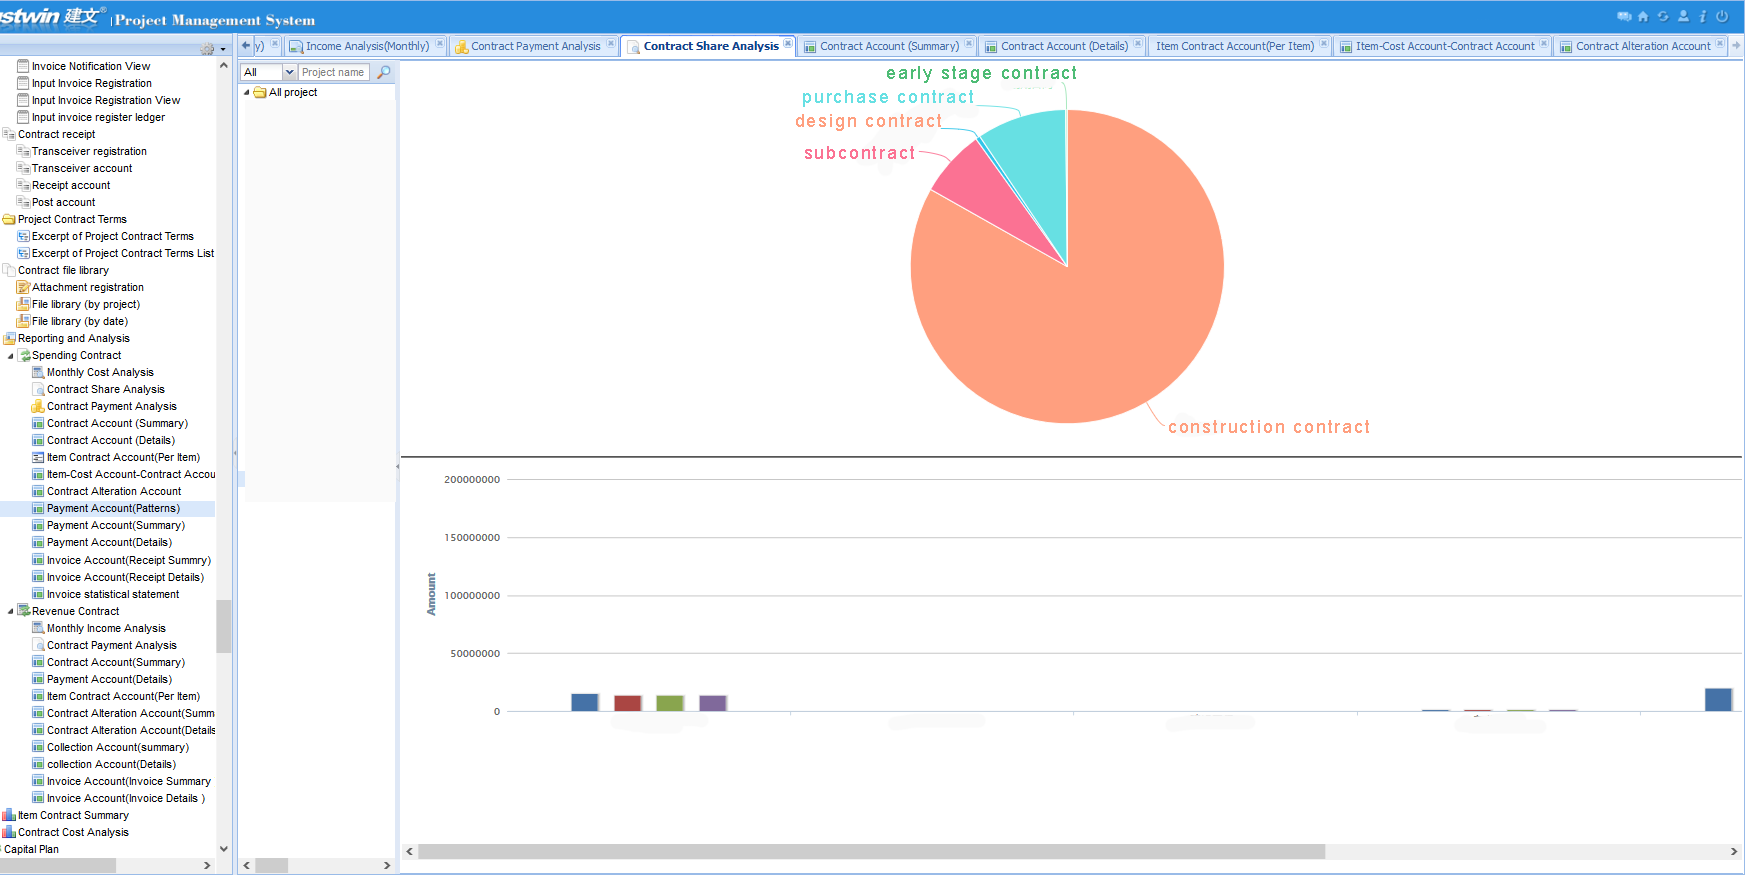The image size is (1745, 875).
Task: Go to the Home page icon
Action: pyautogui.click(x=1643, y=16)
